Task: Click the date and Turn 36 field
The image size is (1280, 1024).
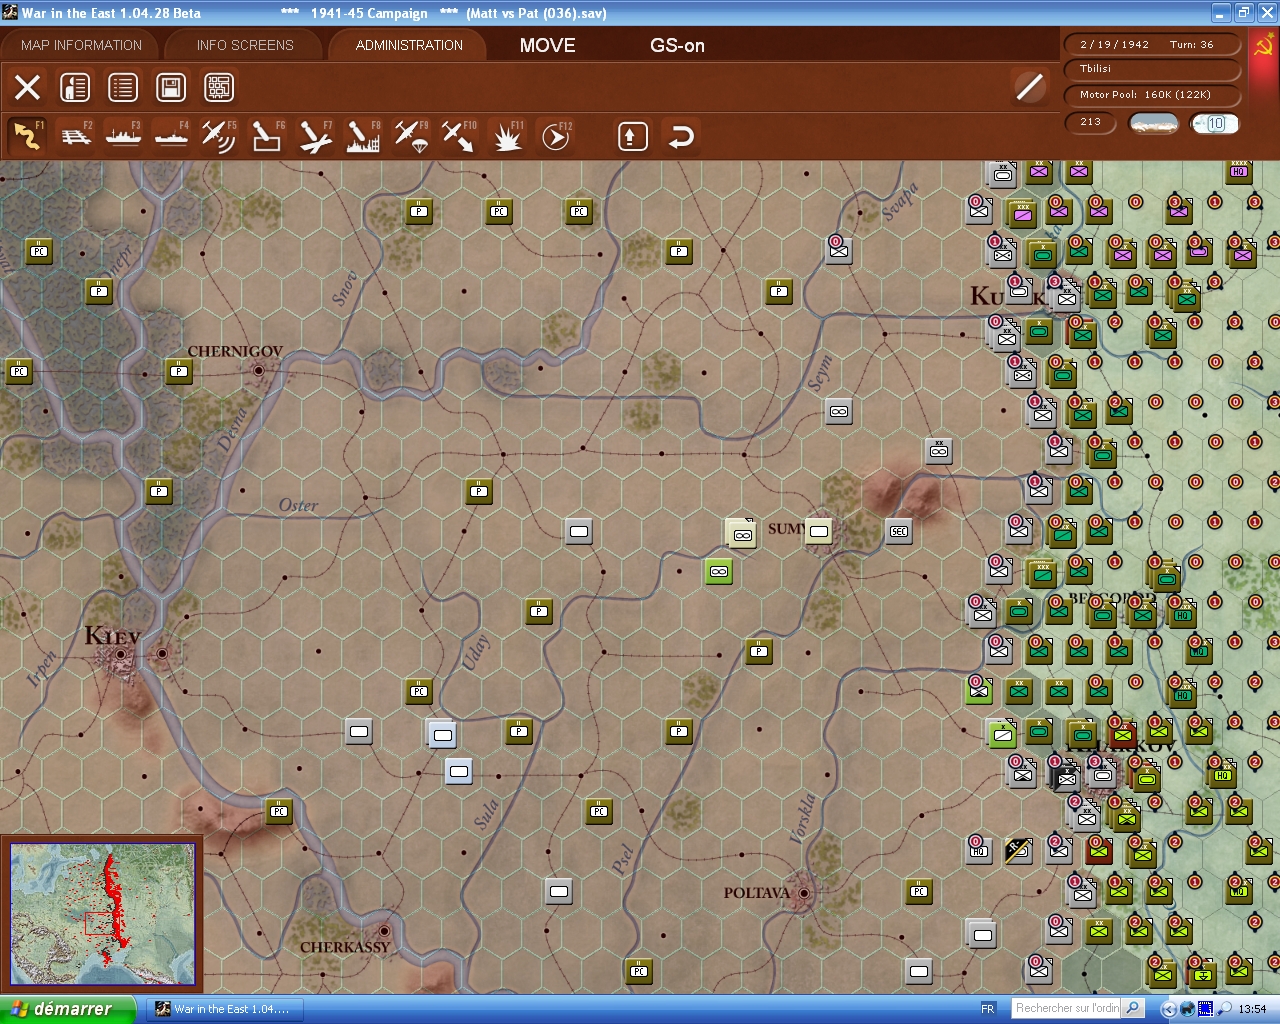Action: [1153, 44]
